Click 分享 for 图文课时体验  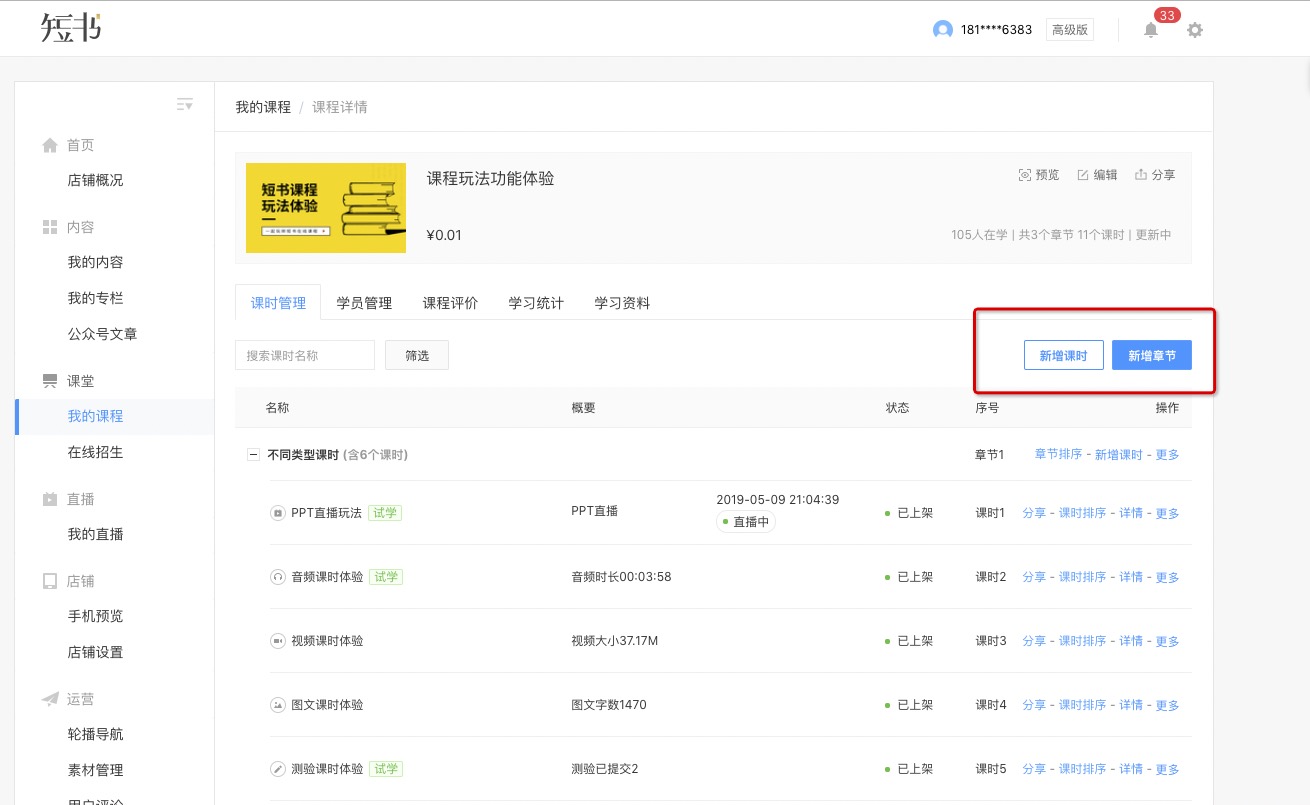[1034, 705]
